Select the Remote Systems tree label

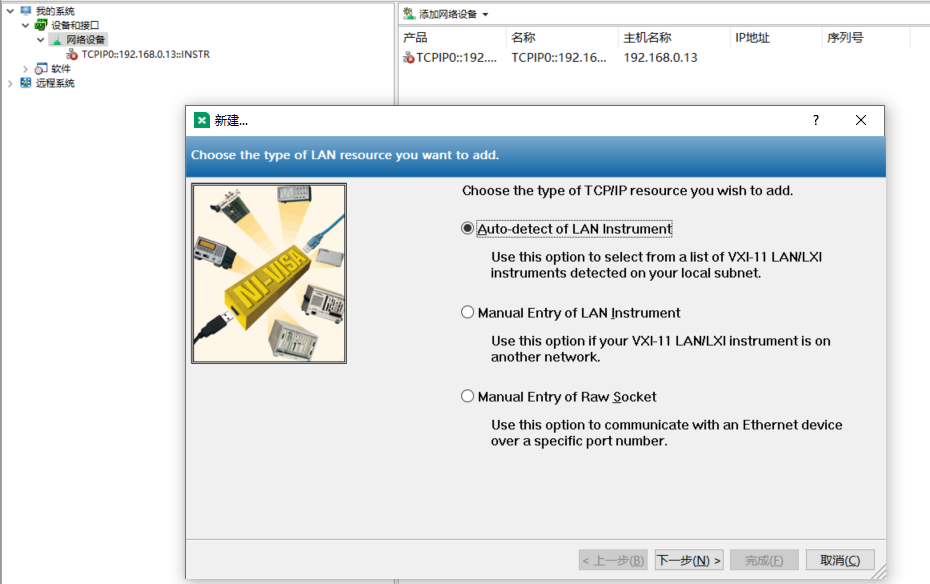pos(55,83)
